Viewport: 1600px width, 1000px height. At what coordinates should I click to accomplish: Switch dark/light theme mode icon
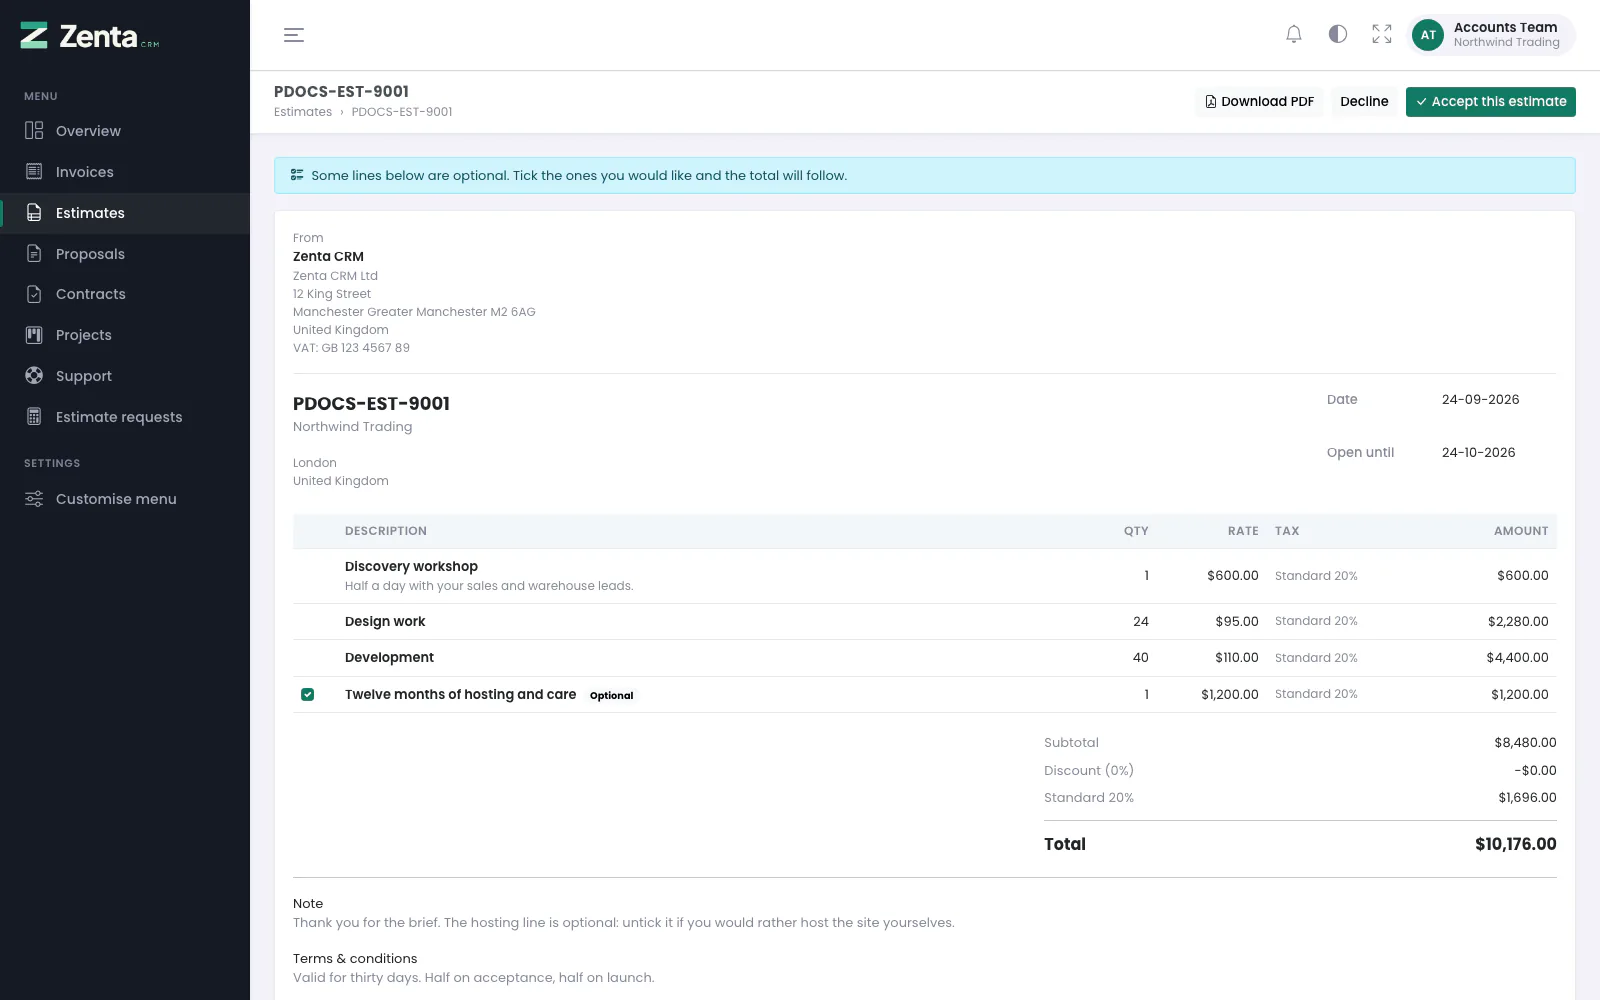tap(1338, 35)
